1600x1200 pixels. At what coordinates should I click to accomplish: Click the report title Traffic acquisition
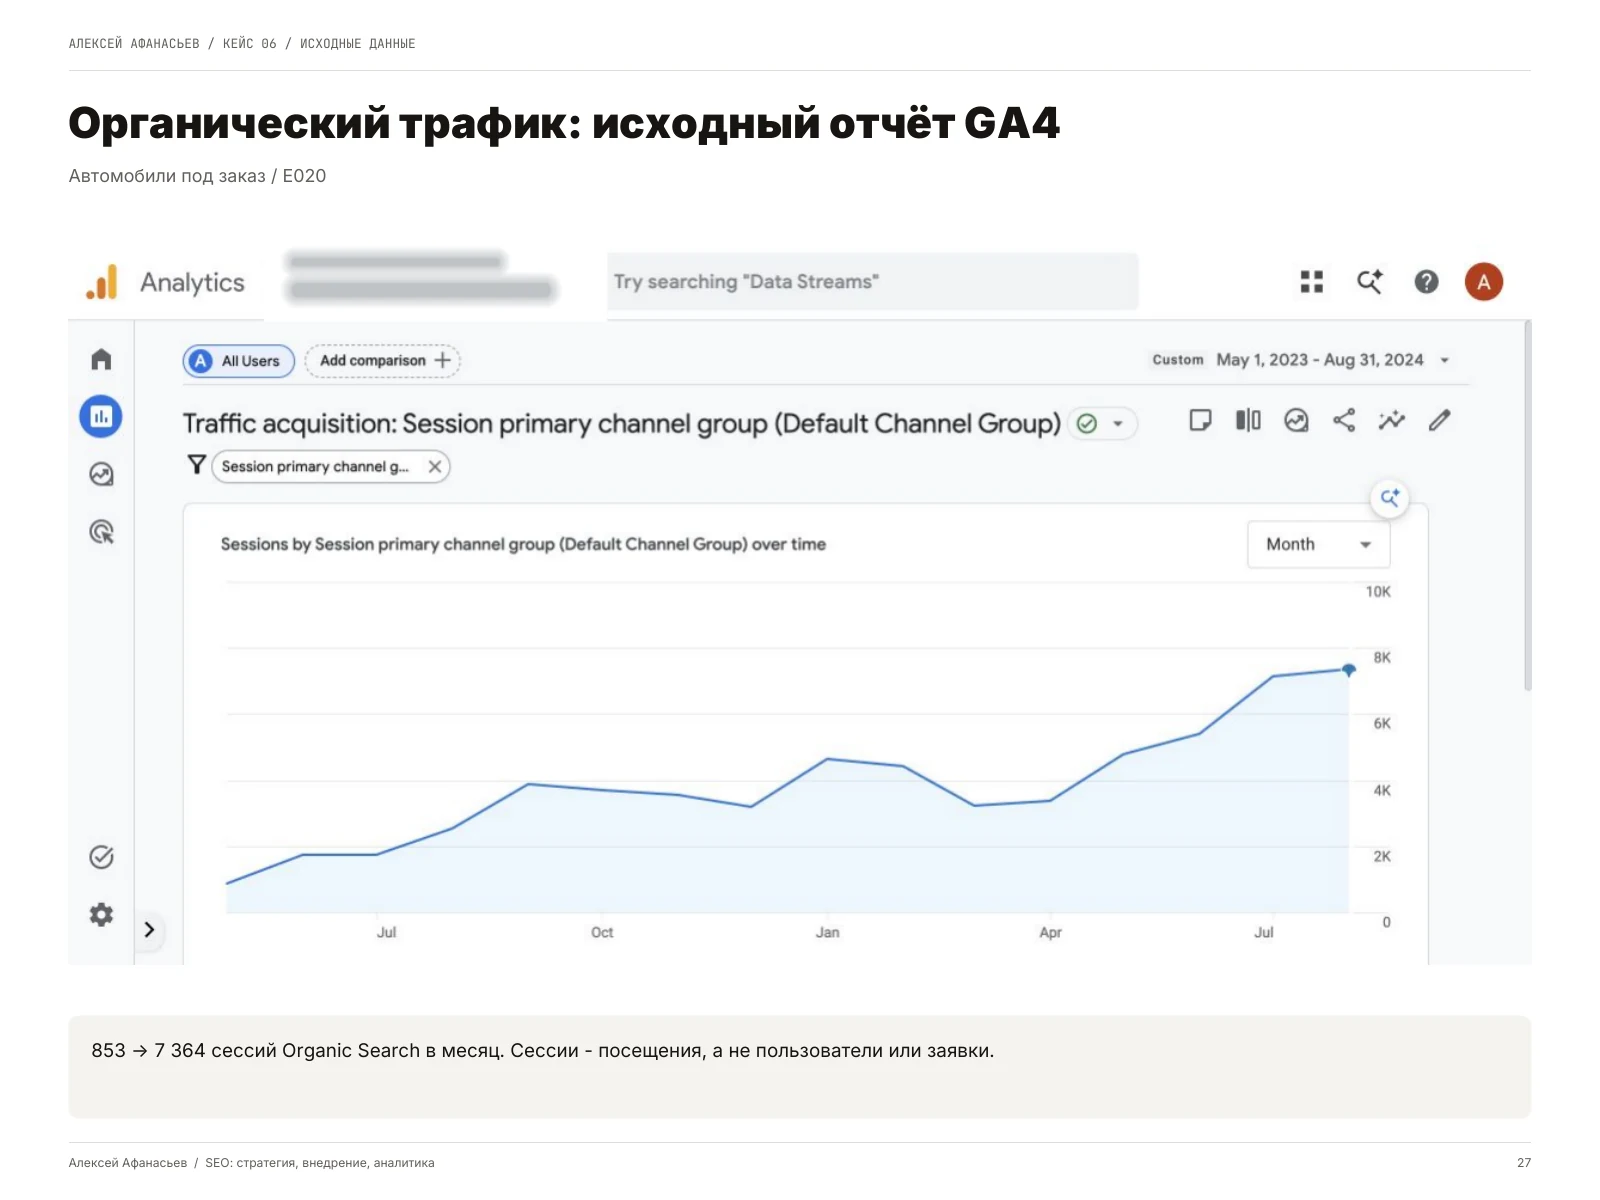tap(621, 423)
